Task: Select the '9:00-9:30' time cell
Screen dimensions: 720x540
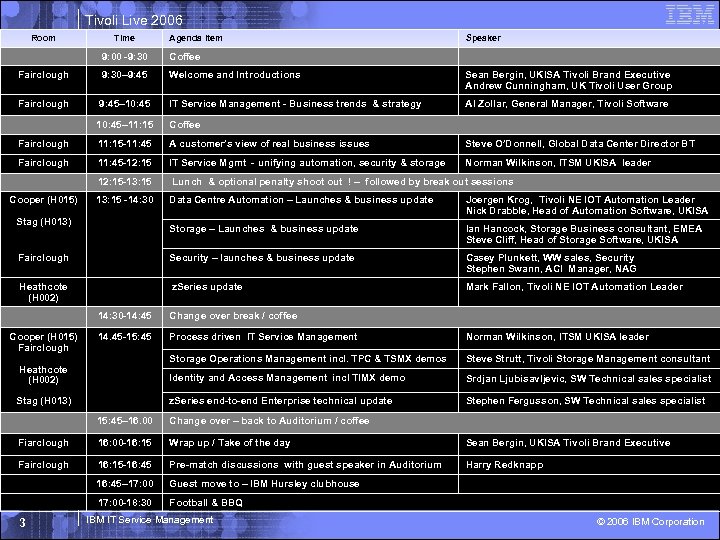Action: [x=124, y=56]
